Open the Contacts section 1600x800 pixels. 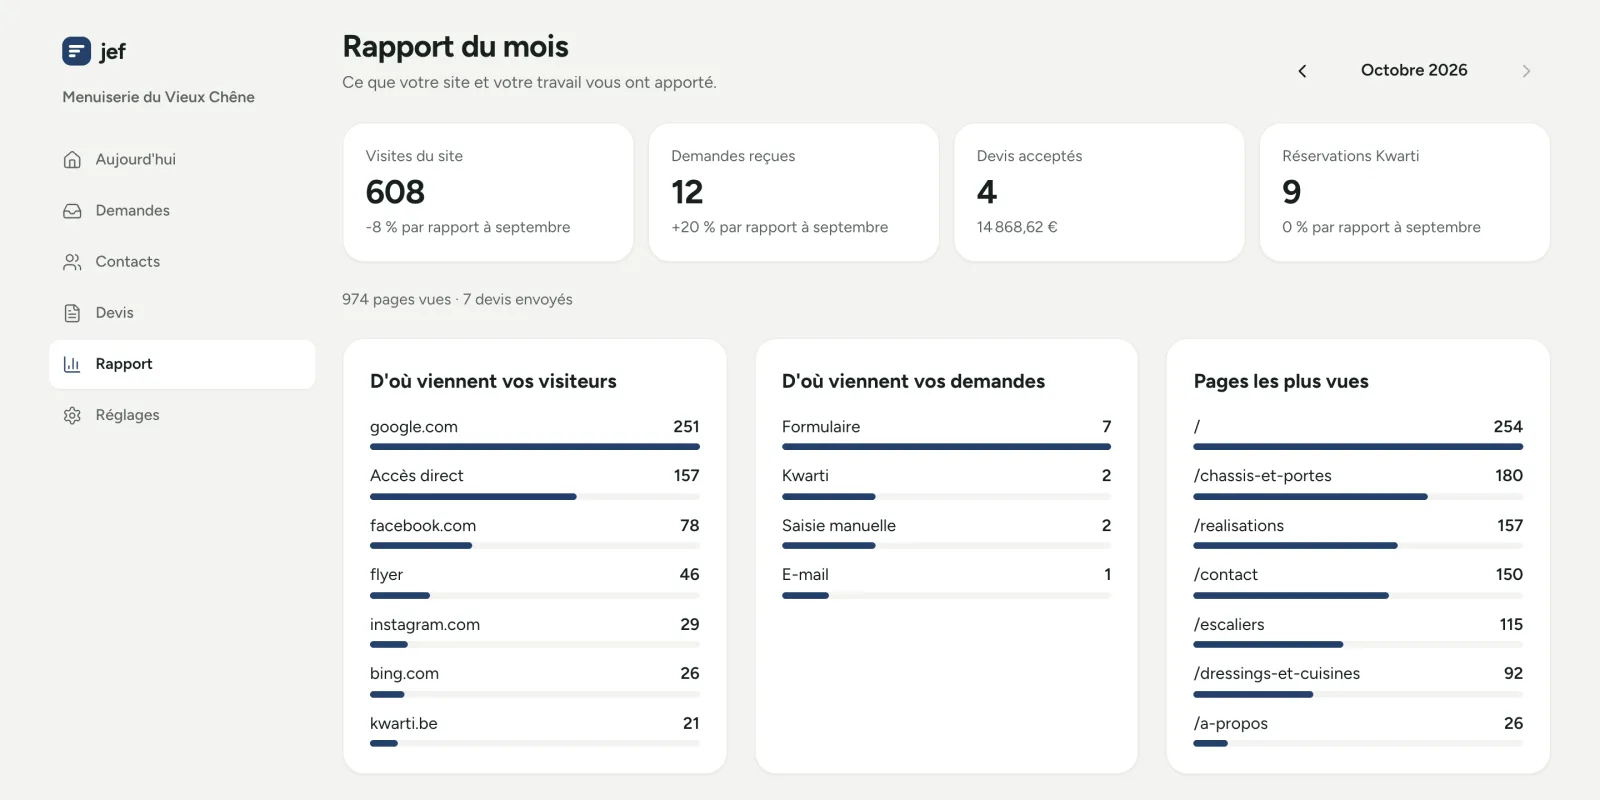pyautogui.click(x=182, y=262)
